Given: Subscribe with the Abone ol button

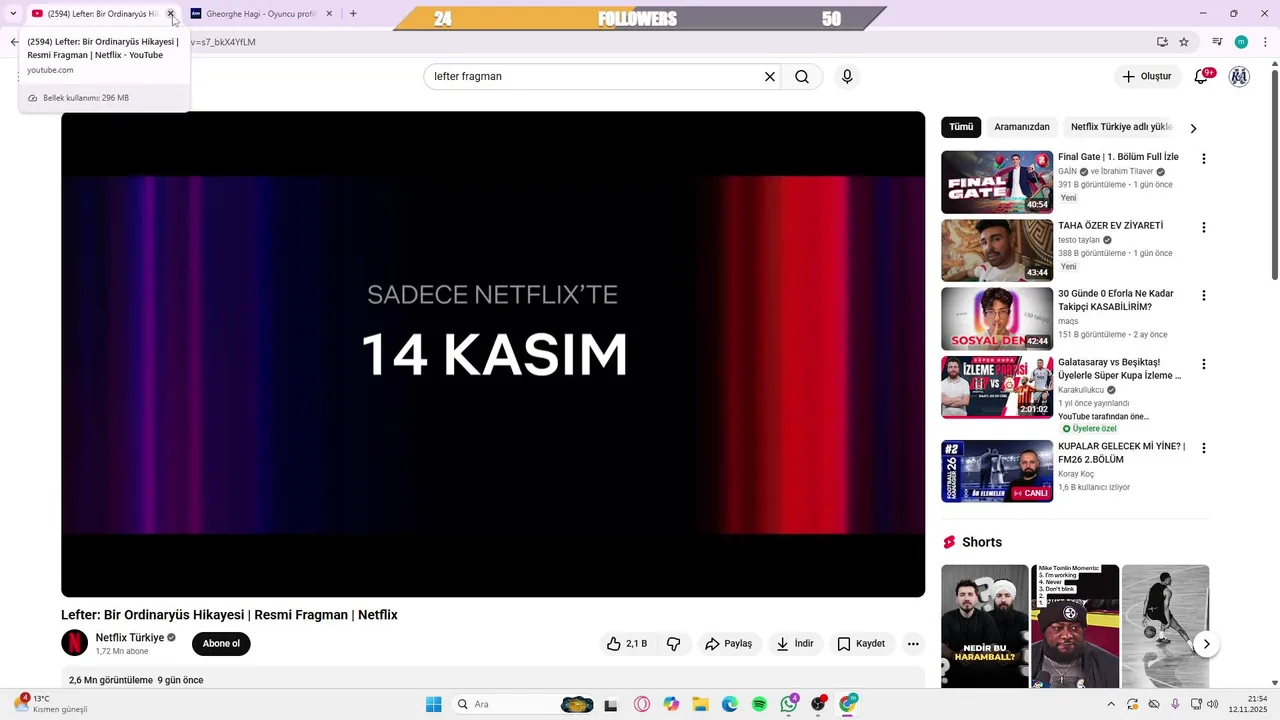Looking at the screenshot, I should (221, 643).
